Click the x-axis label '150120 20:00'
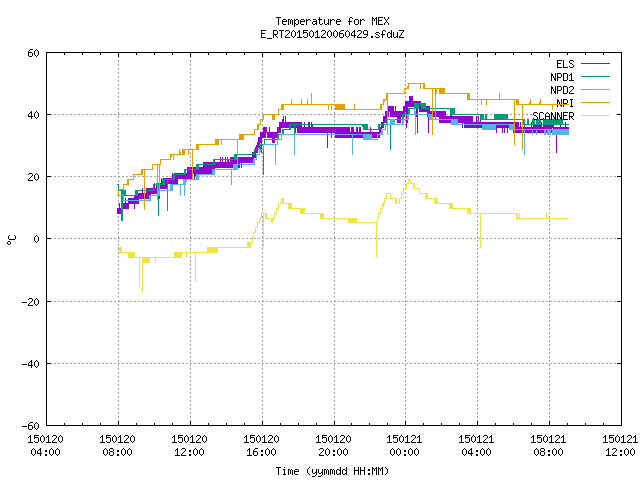Viewport: 640px width, 480px height. 333,446
